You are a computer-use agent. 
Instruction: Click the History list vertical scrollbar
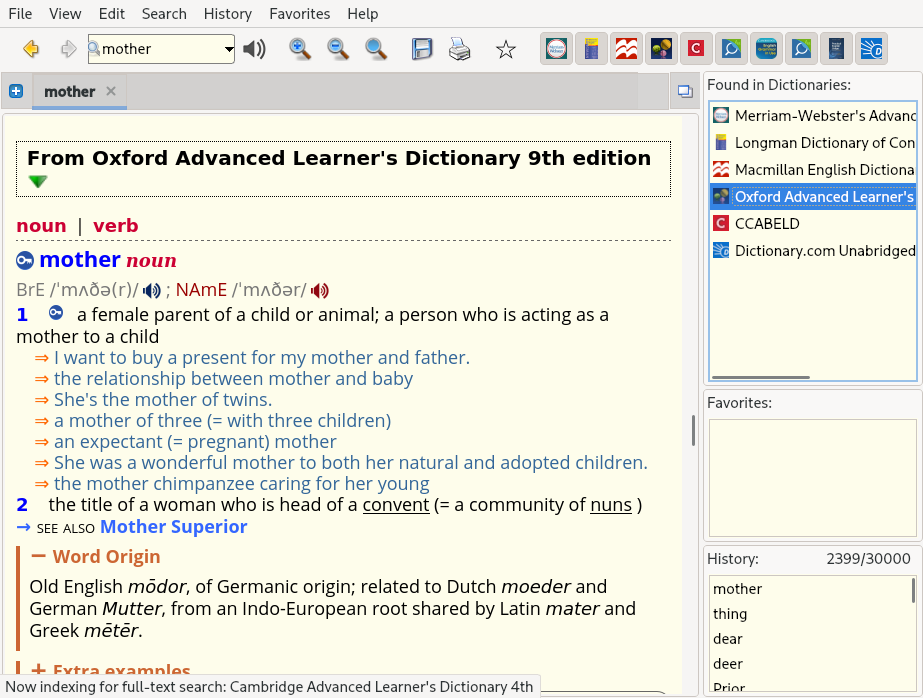[x=914, y=590]
